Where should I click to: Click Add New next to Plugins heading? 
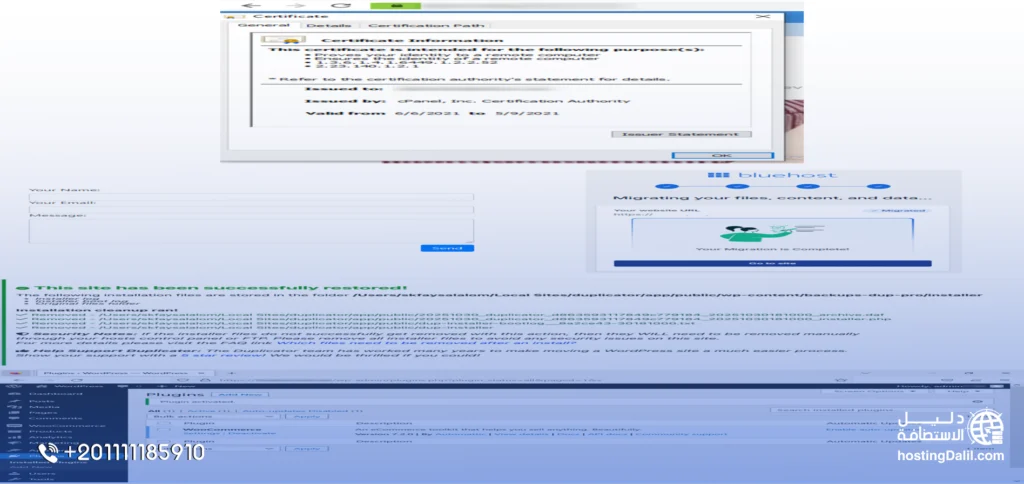[x=240, y=395]
